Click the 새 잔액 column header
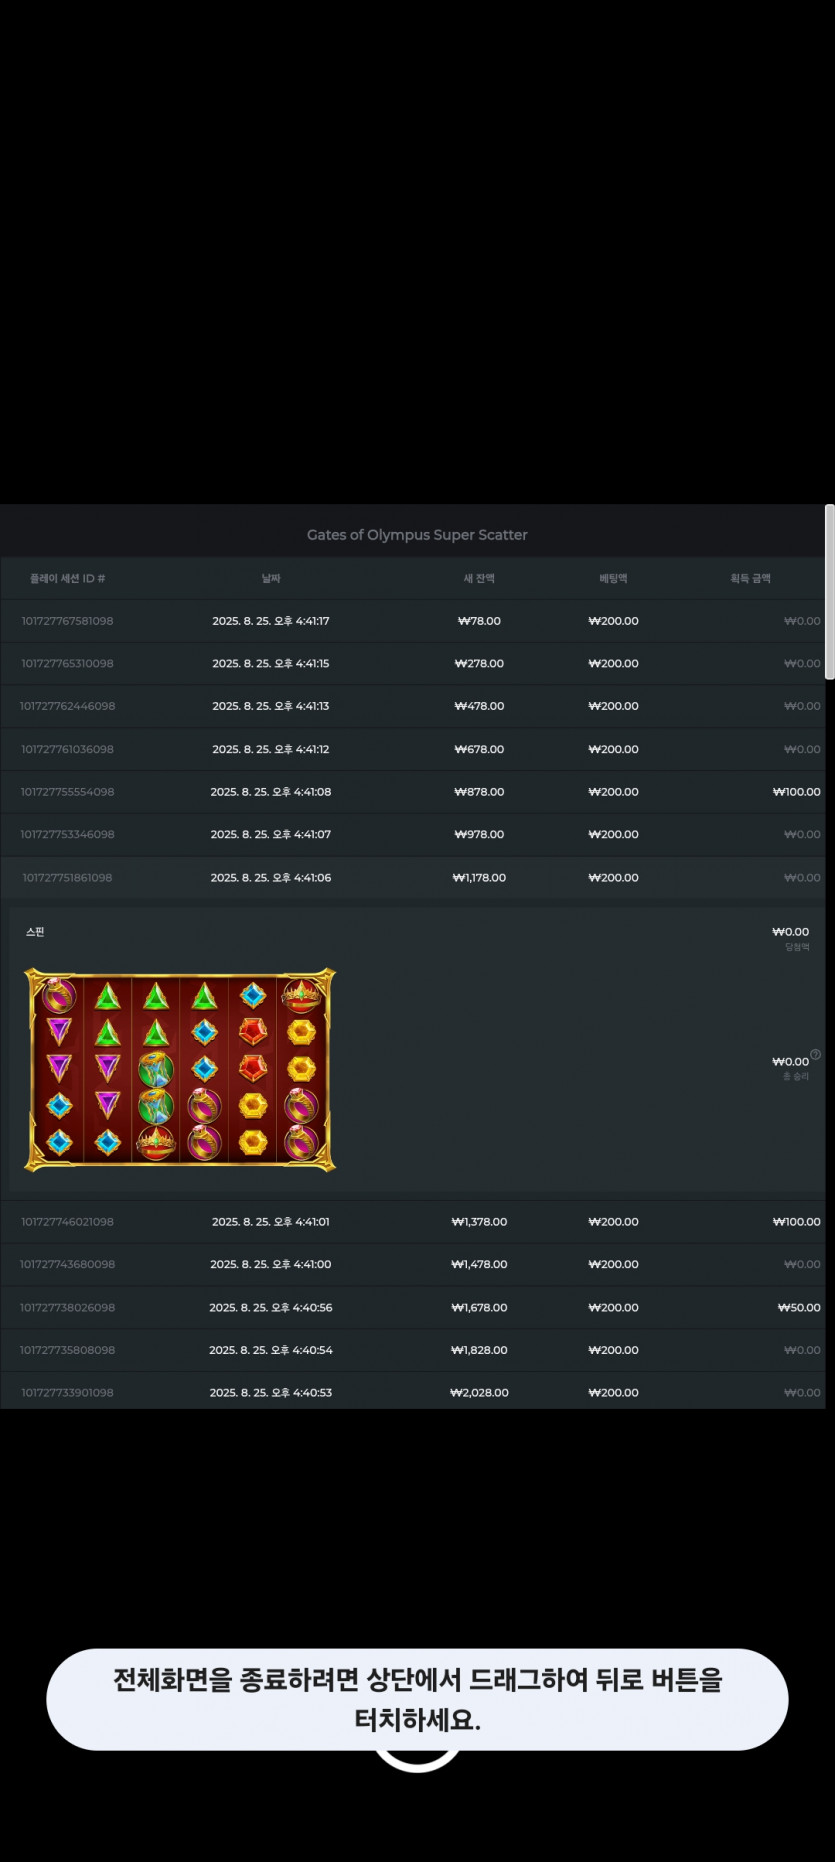This screenshot has width=835, height=1862. tap(479, 579)
